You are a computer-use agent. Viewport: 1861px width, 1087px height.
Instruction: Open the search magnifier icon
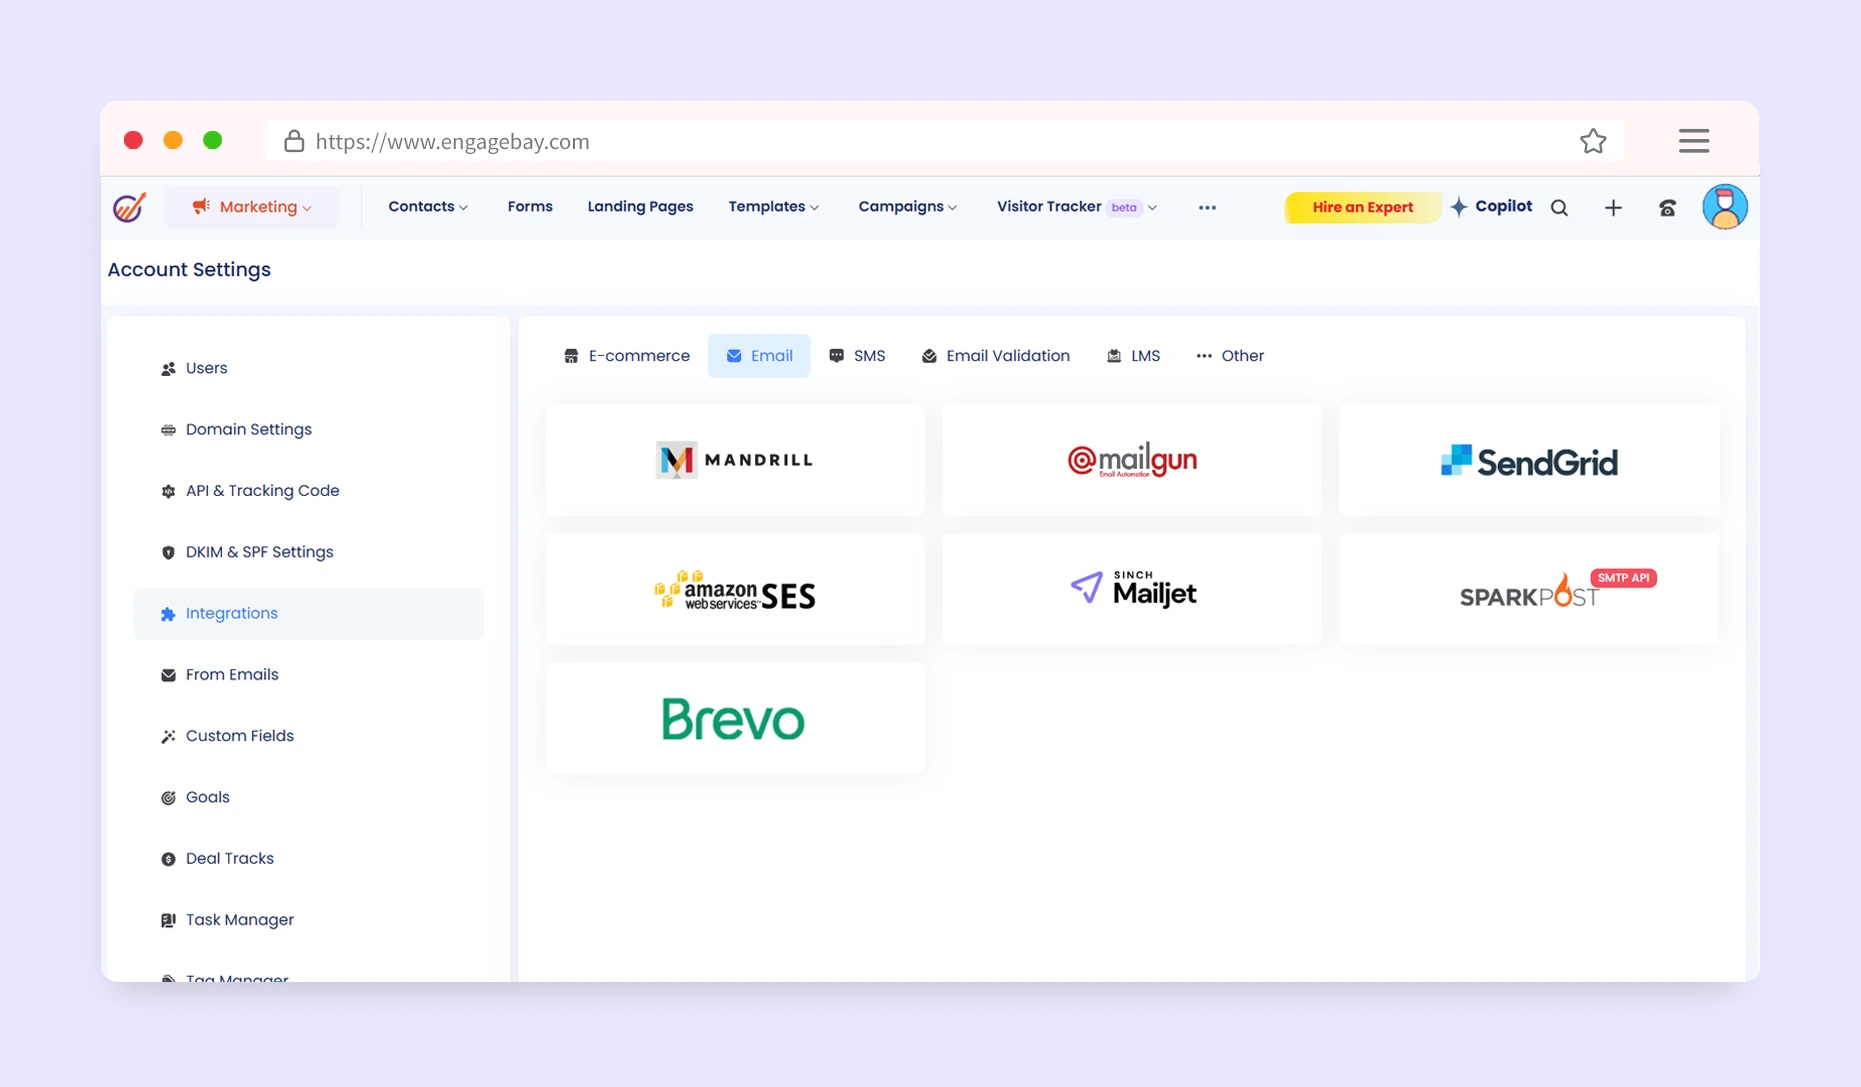pos(1559,208)
